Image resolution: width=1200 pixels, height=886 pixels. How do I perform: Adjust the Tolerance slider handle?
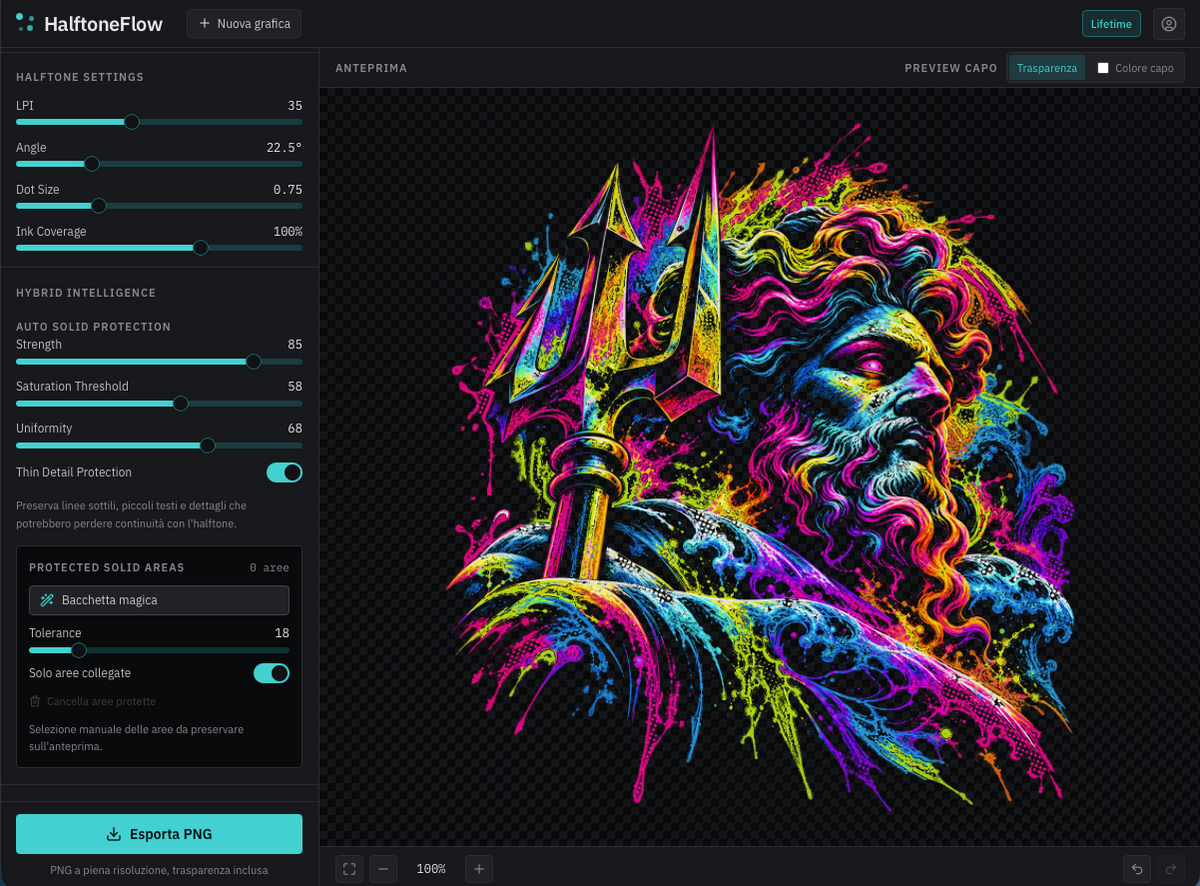pos(79,650)
